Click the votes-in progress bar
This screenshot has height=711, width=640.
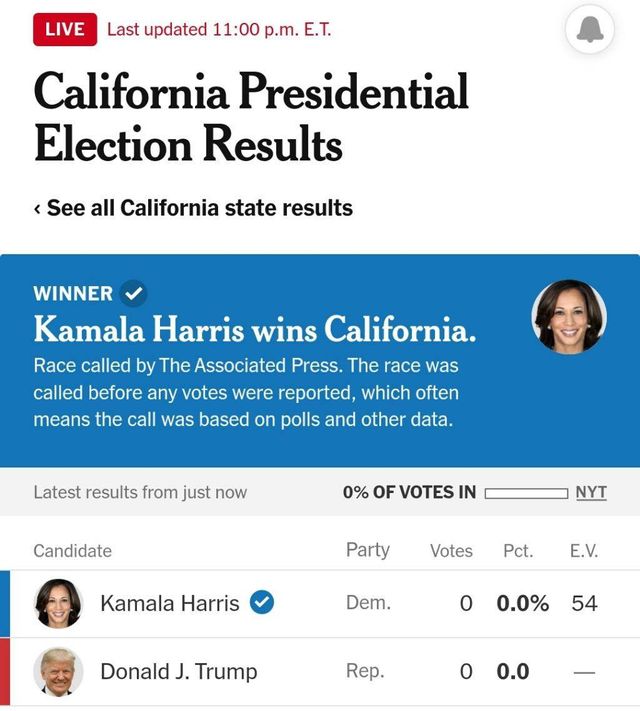526,492
